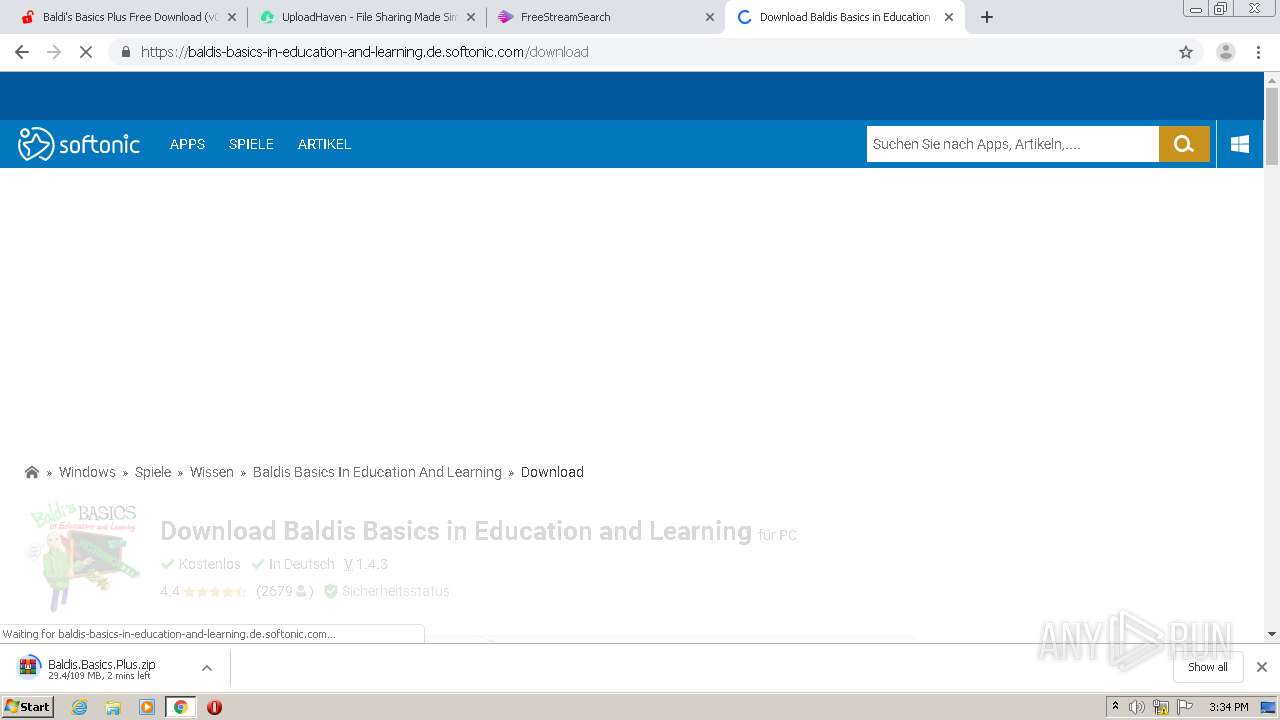Click the Baldis.Basics.Plus.zip download file icon
1280x720 pixels.
coord(29,667)
